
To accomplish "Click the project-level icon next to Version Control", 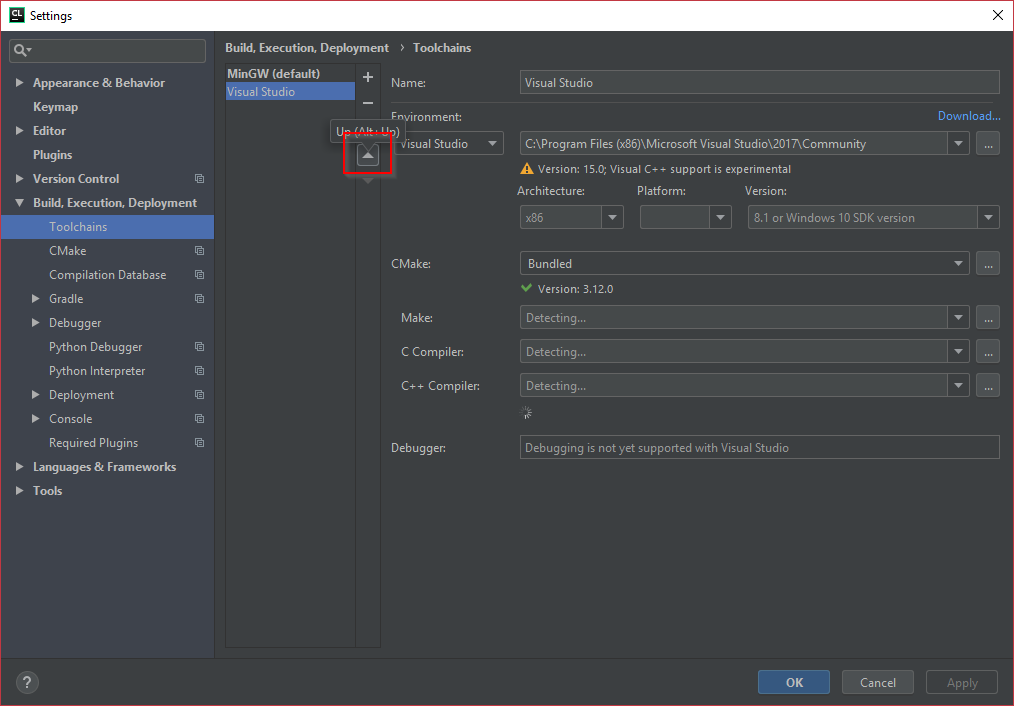I will click(x=199, y=178).
